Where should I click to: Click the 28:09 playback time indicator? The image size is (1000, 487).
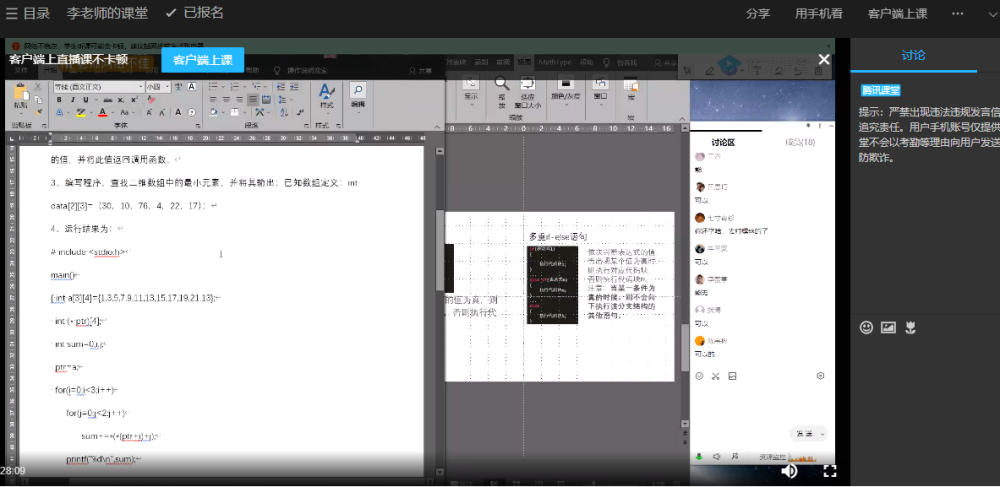[13, 470]
